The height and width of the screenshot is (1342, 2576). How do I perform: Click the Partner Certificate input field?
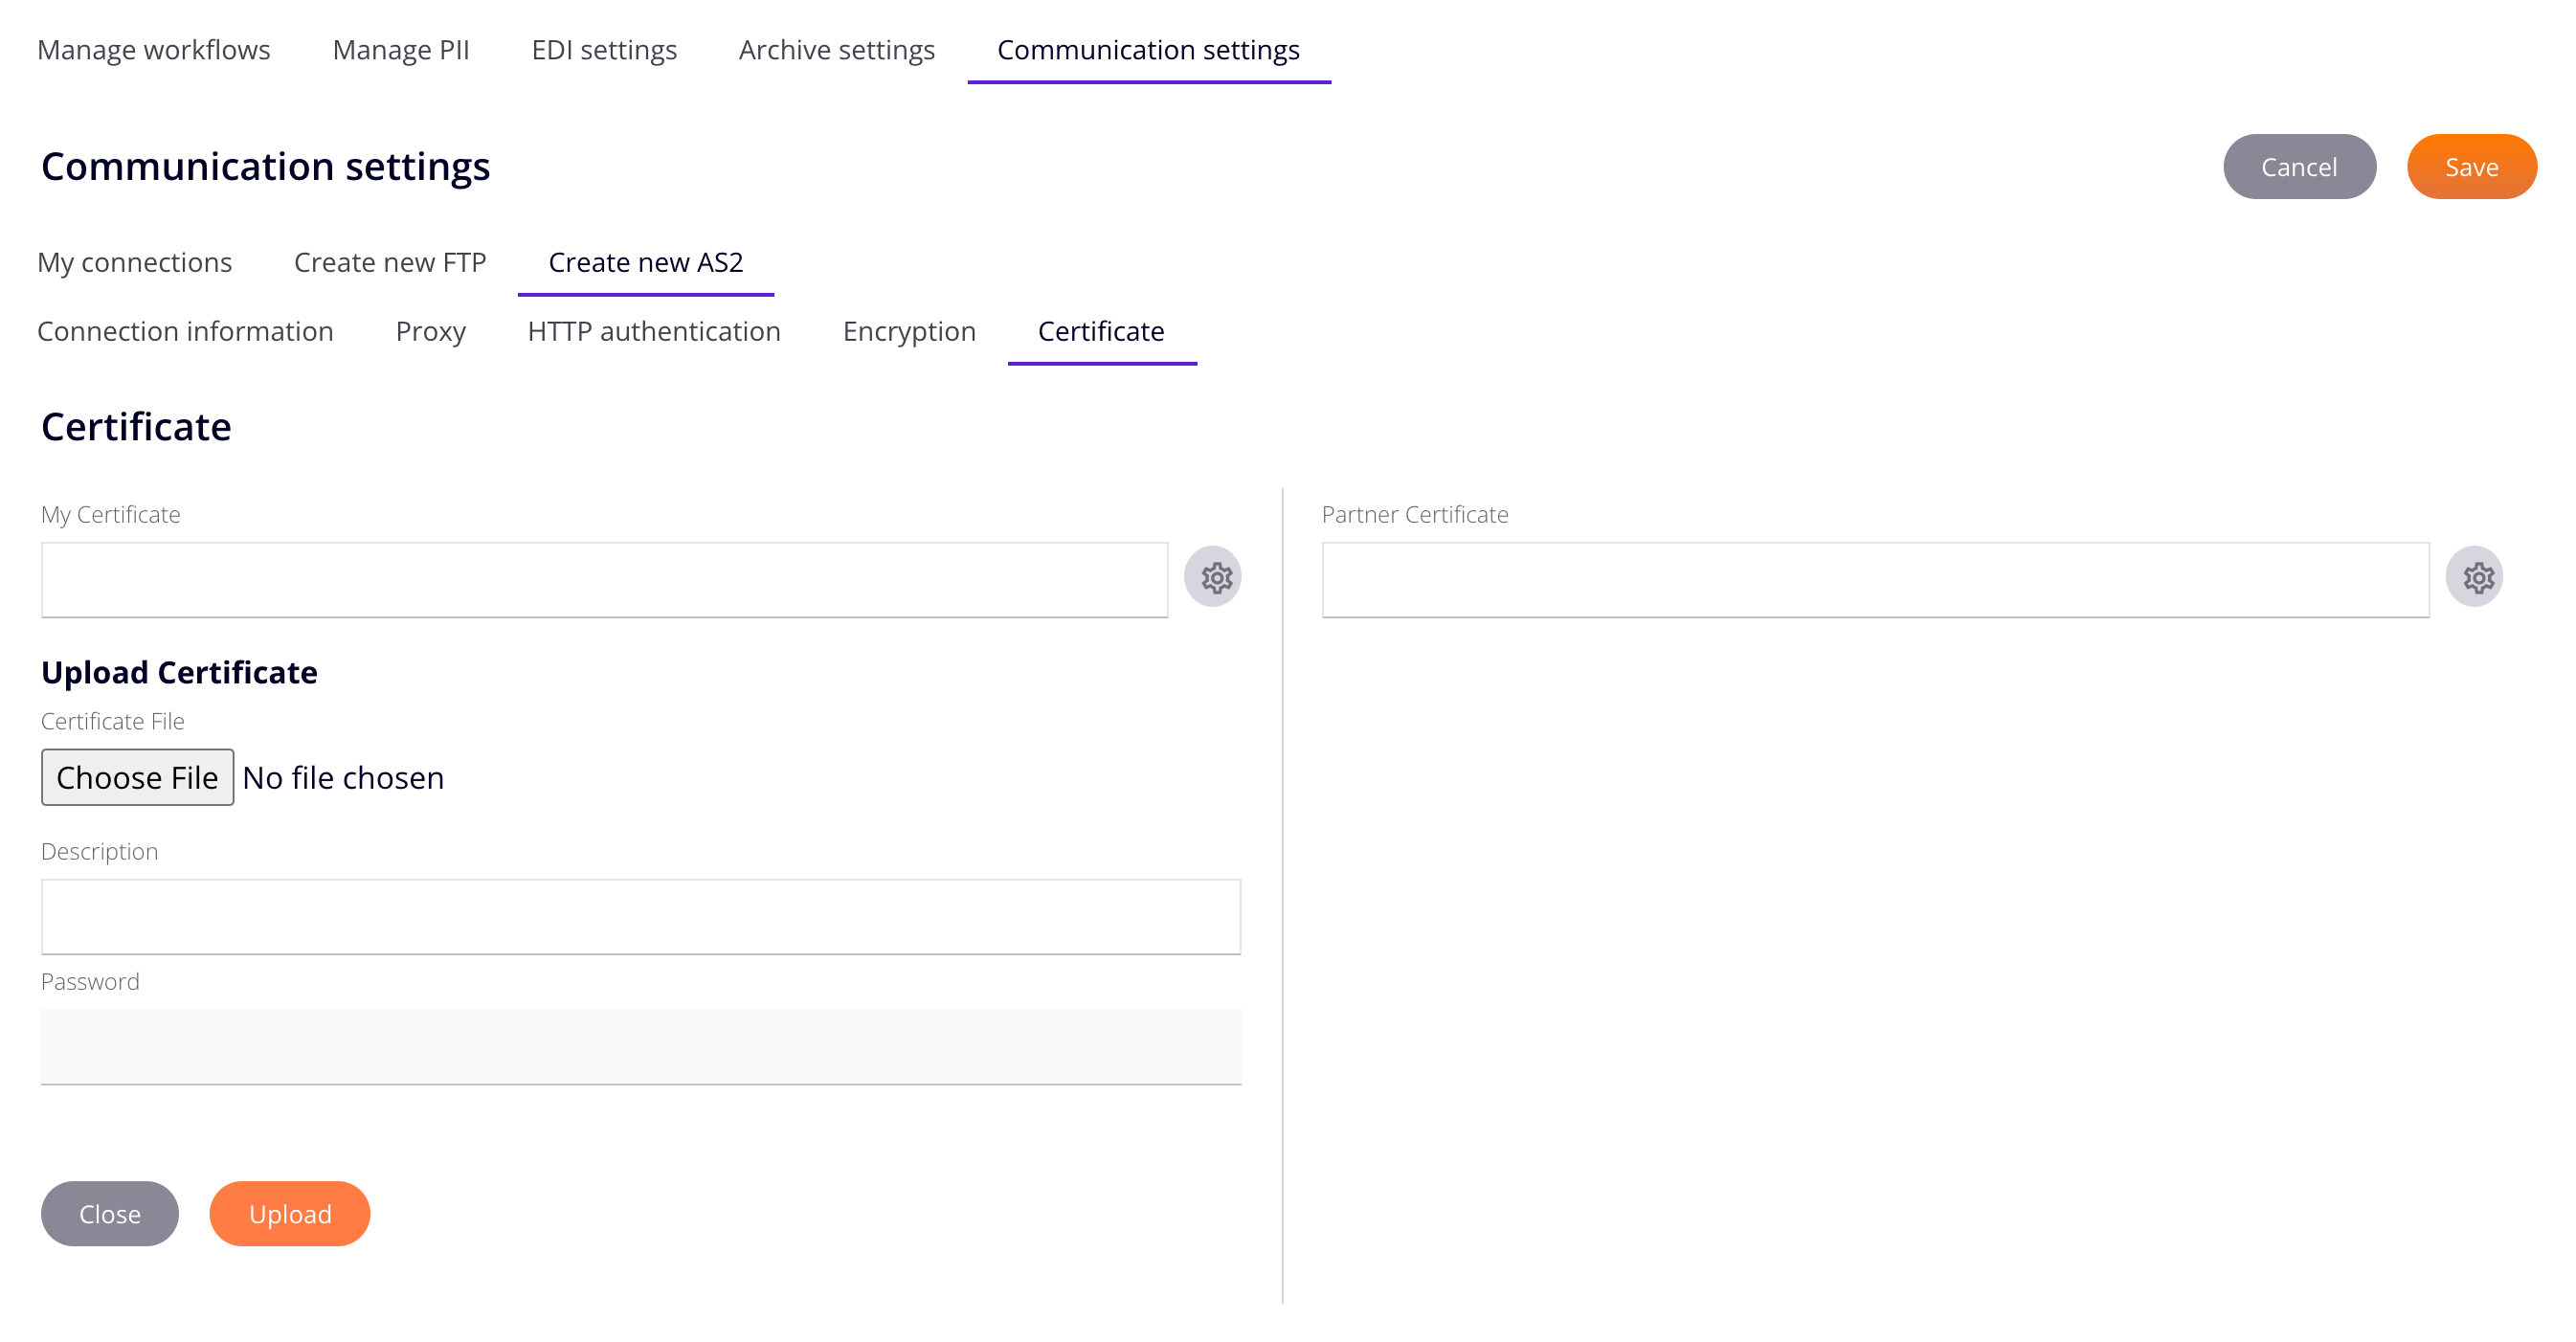click(1876, 577)
